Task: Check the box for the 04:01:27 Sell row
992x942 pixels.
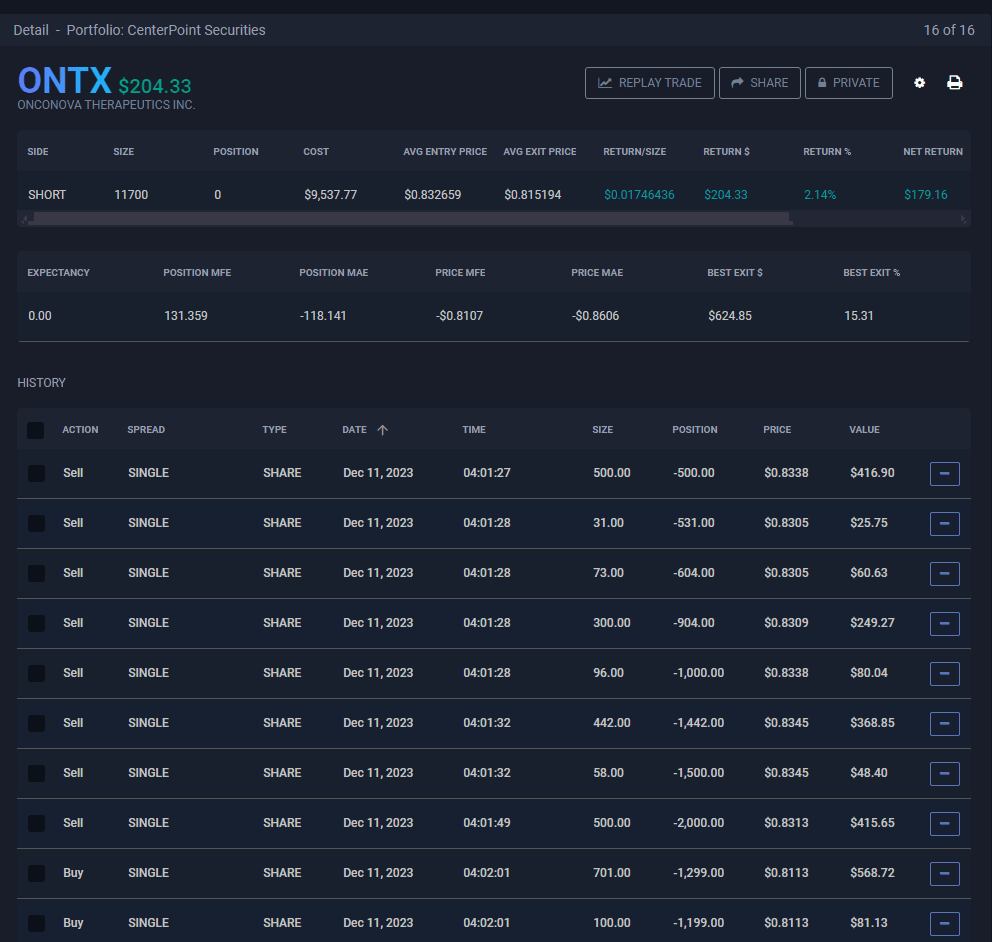Action: 36,473
